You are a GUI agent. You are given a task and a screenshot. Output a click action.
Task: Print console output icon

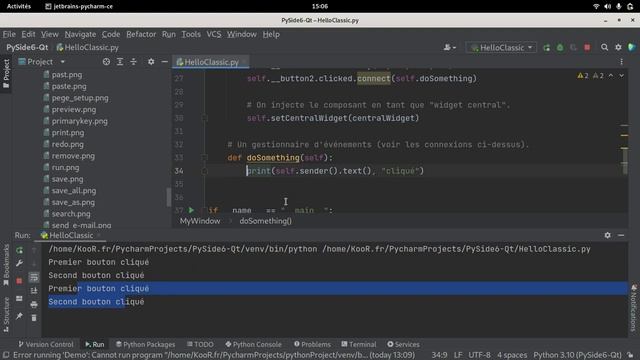click(34, 304)
